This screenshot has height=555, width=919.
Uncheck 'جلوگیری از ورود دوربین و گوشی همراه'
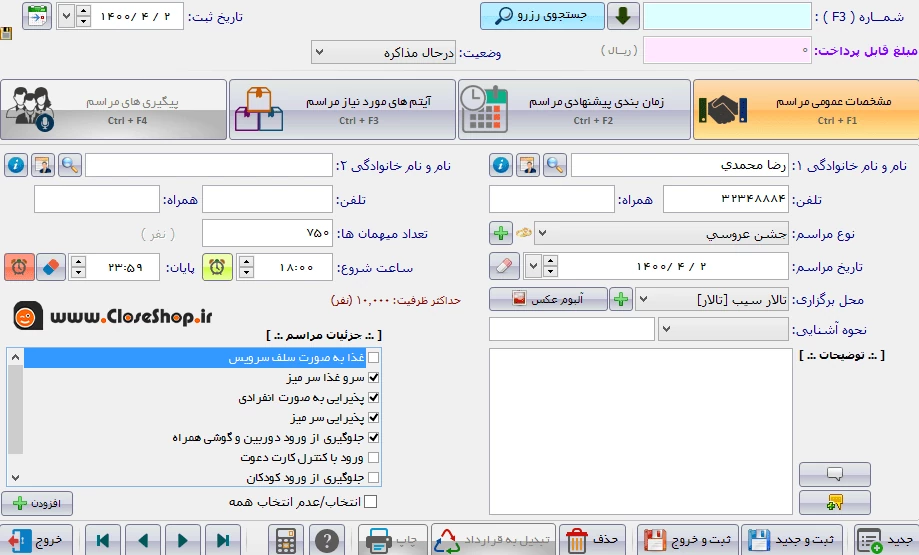pos(373,437)
